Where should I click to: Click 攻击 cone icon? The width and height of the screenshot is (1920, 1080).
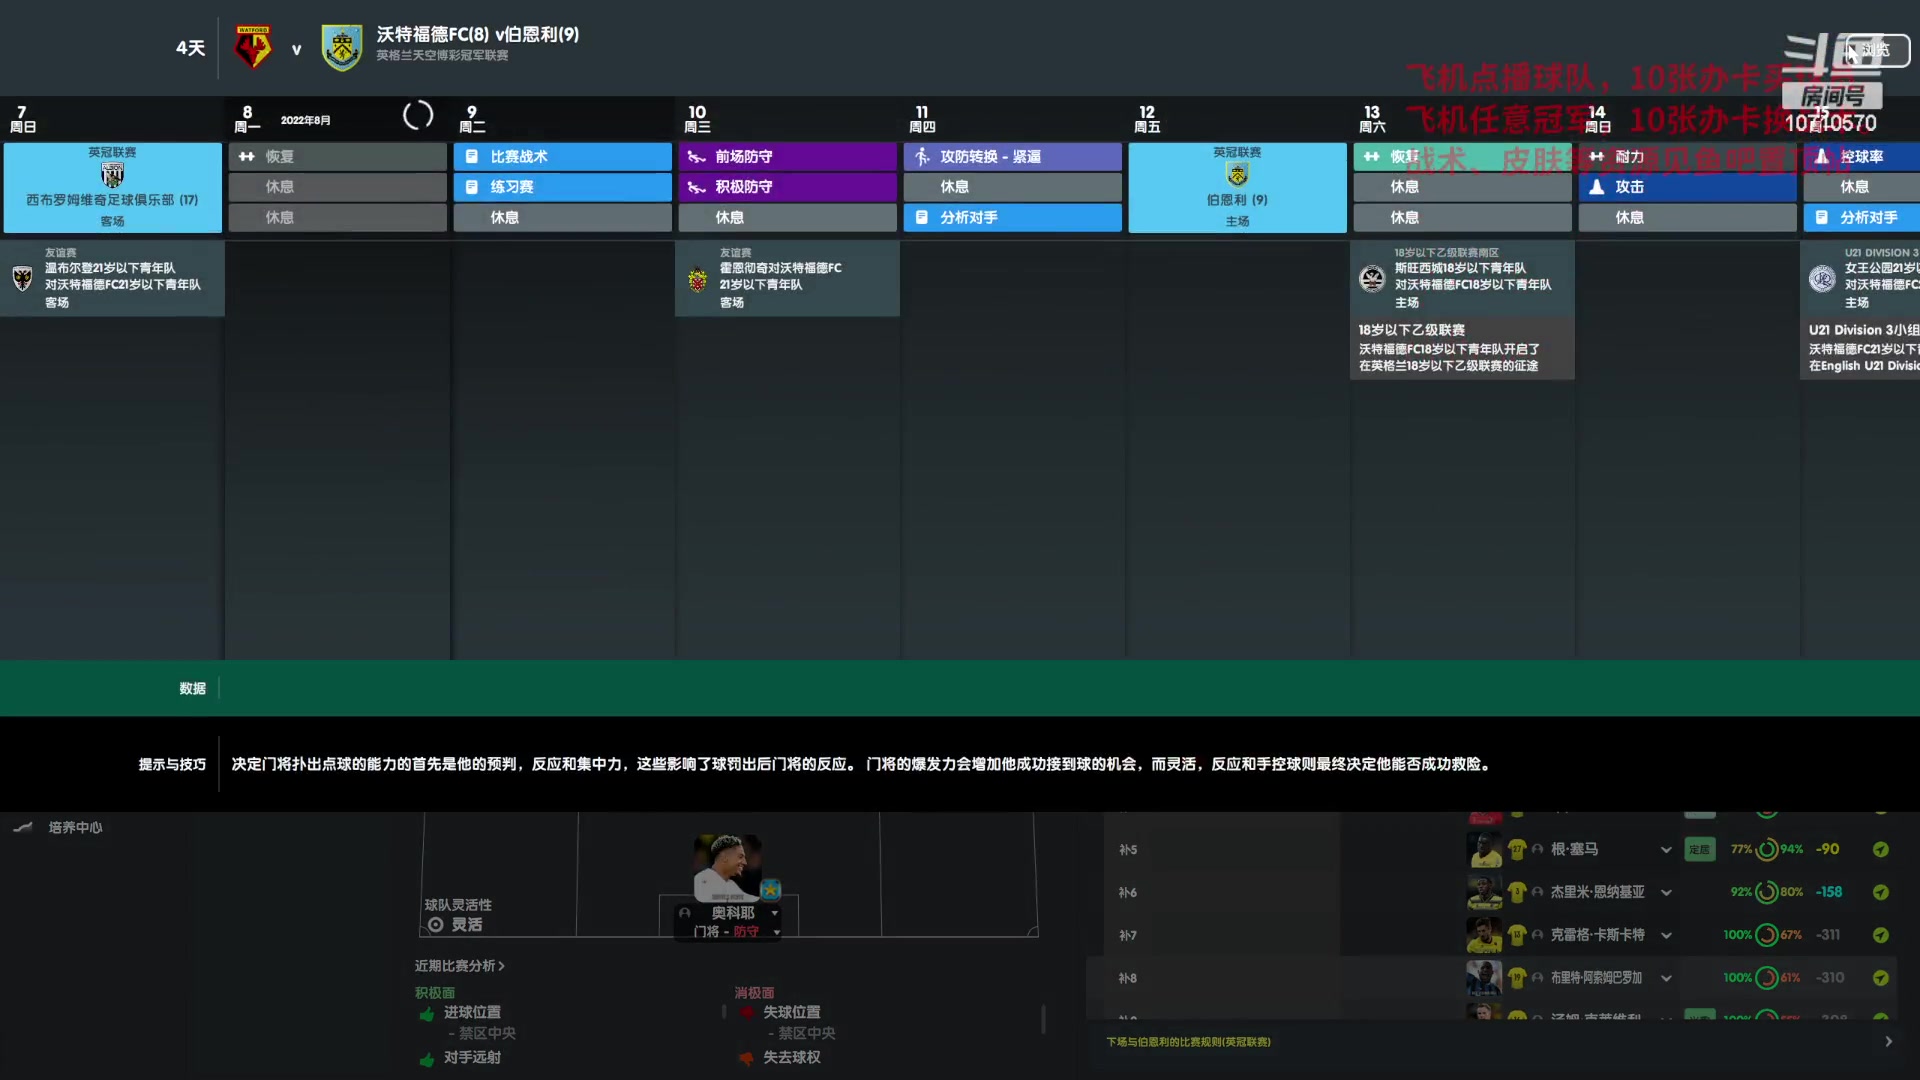pyautogui.click(x=1597, y=187)
